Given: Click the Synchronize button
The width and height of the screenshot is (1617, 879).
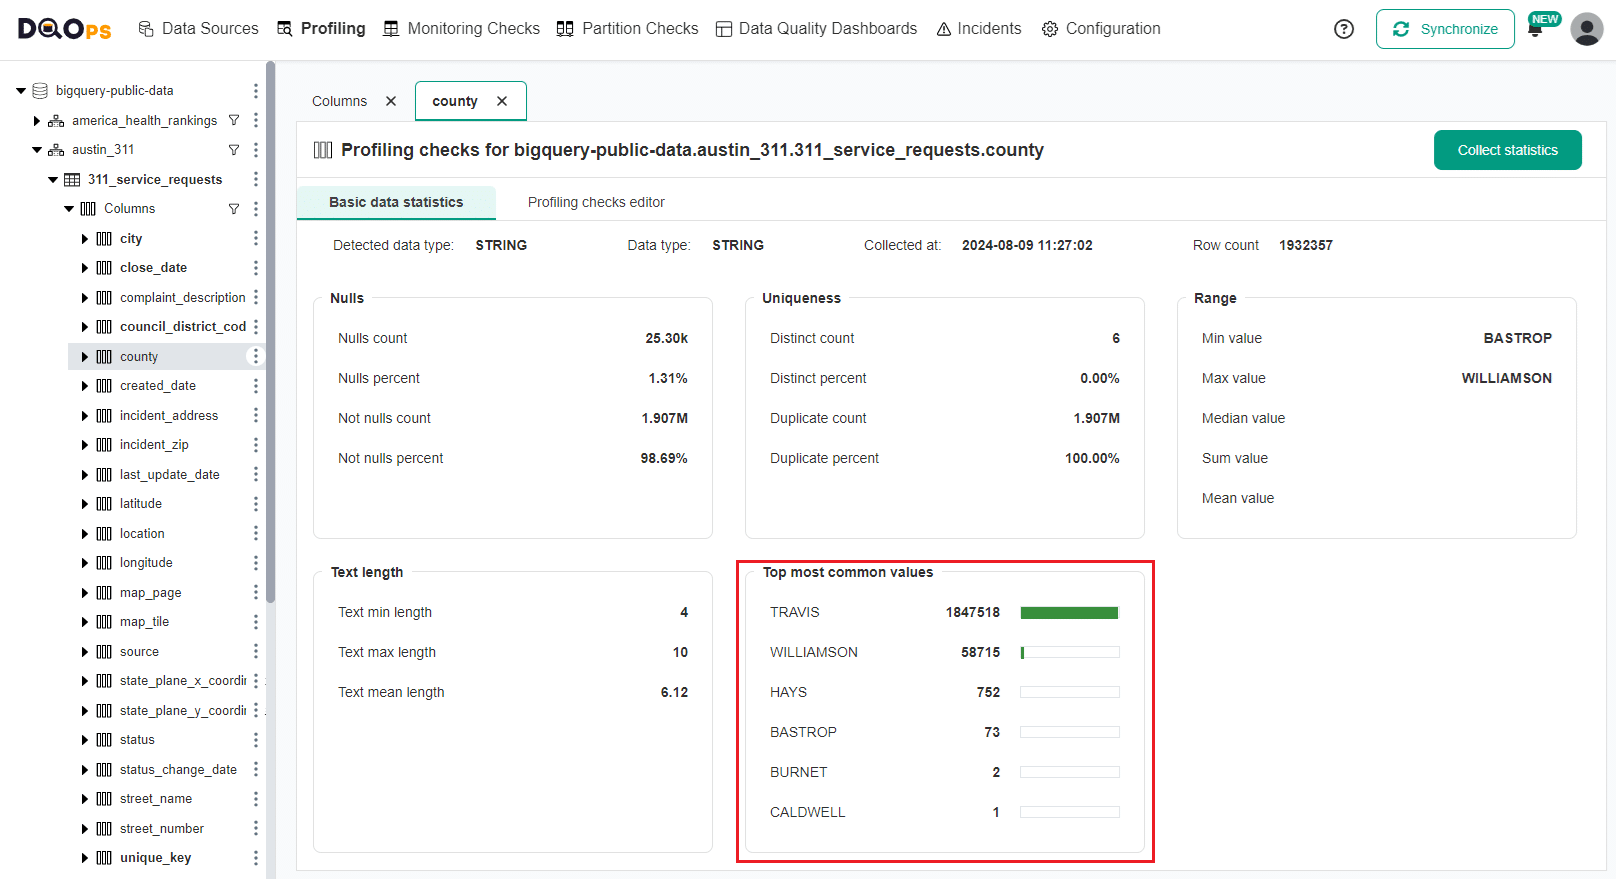Looking at the screenshot, I should pyautogui.click(x=1445, y=29).
